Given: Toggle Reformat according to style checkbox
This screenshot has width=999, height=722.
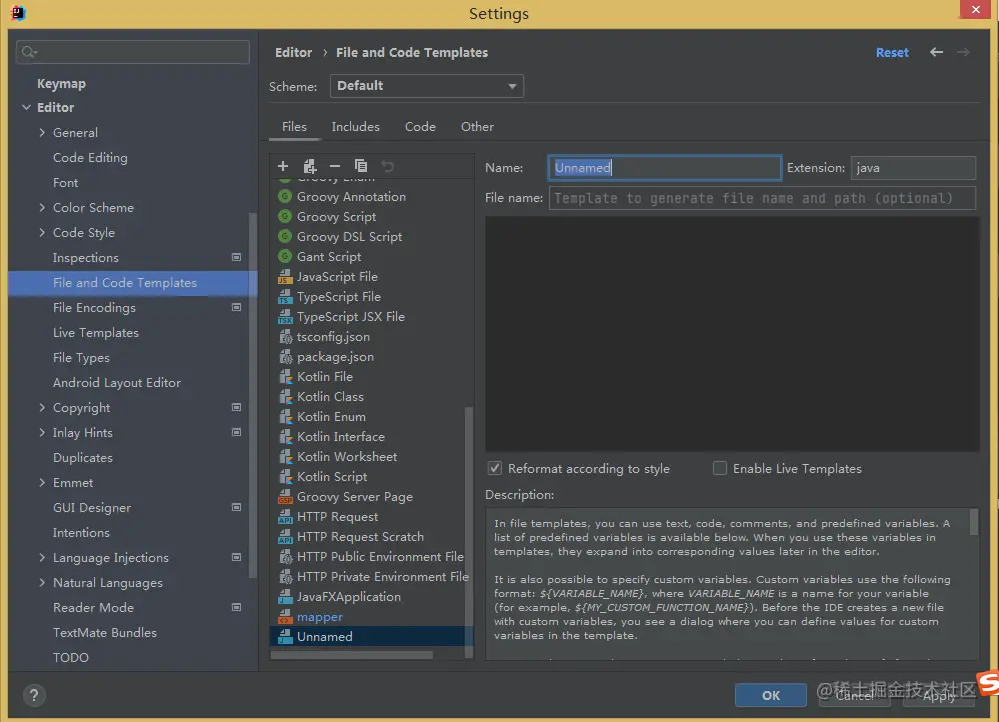Looking at the screenshot, I should (x=494, y=468).
